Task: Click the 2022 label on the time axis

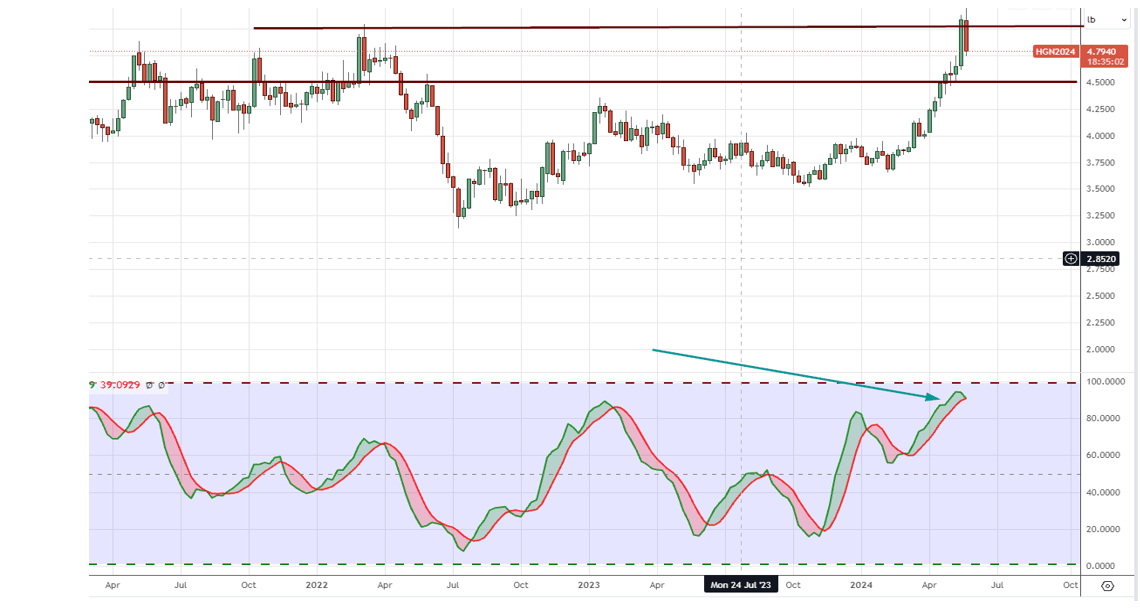Action: point(317,585)
